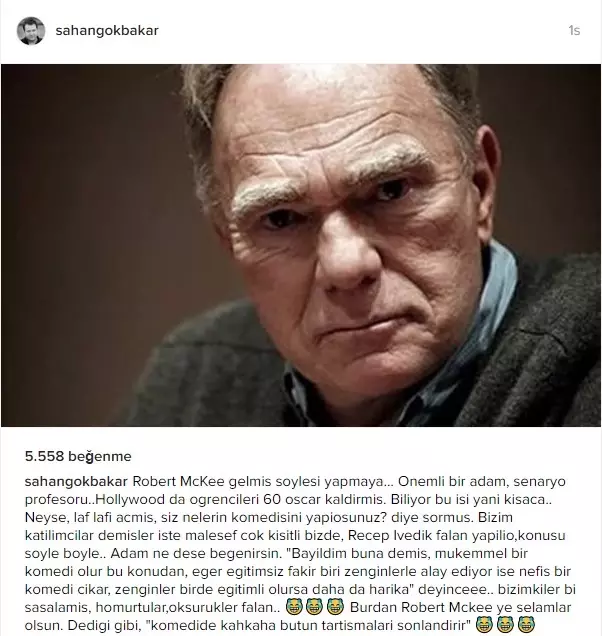Viewport: 602px width, 636px height.
Task: Open the sahangokbakar username in post header
Action: pyautogui.click(x=107, y=30)
